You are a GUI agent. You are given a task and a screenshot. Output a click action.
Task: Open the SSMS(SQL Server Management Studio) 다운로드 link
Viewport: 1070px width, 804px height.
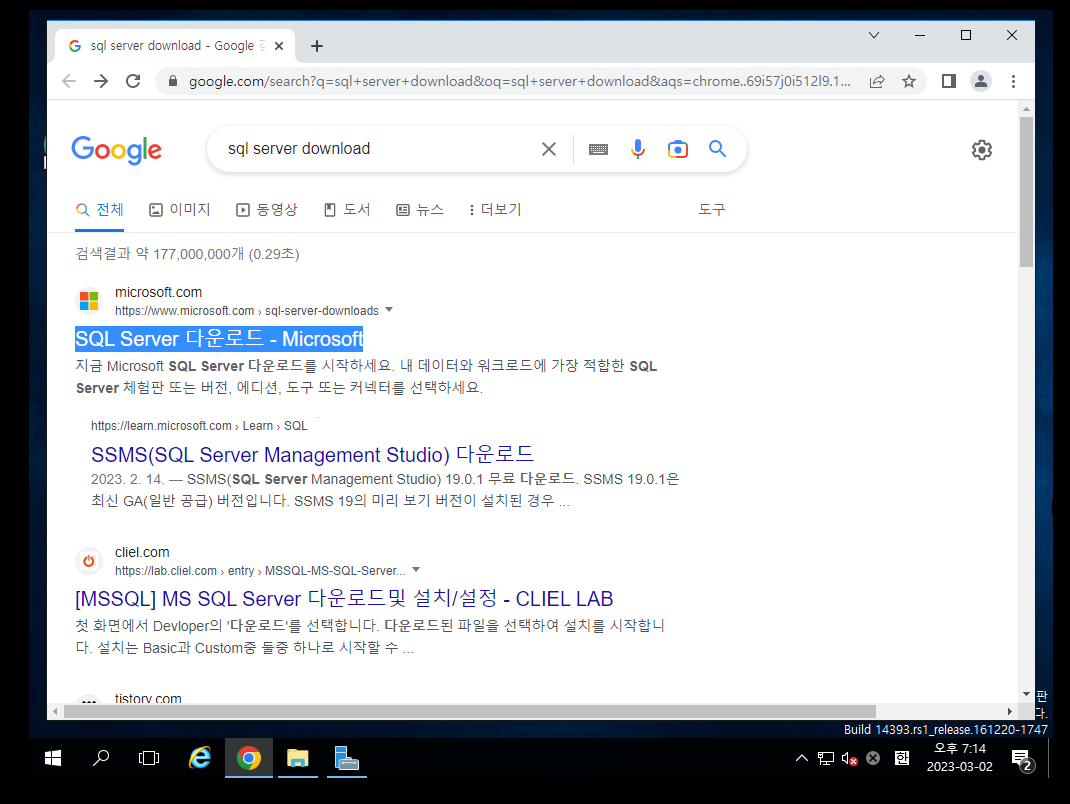[313, 455]
